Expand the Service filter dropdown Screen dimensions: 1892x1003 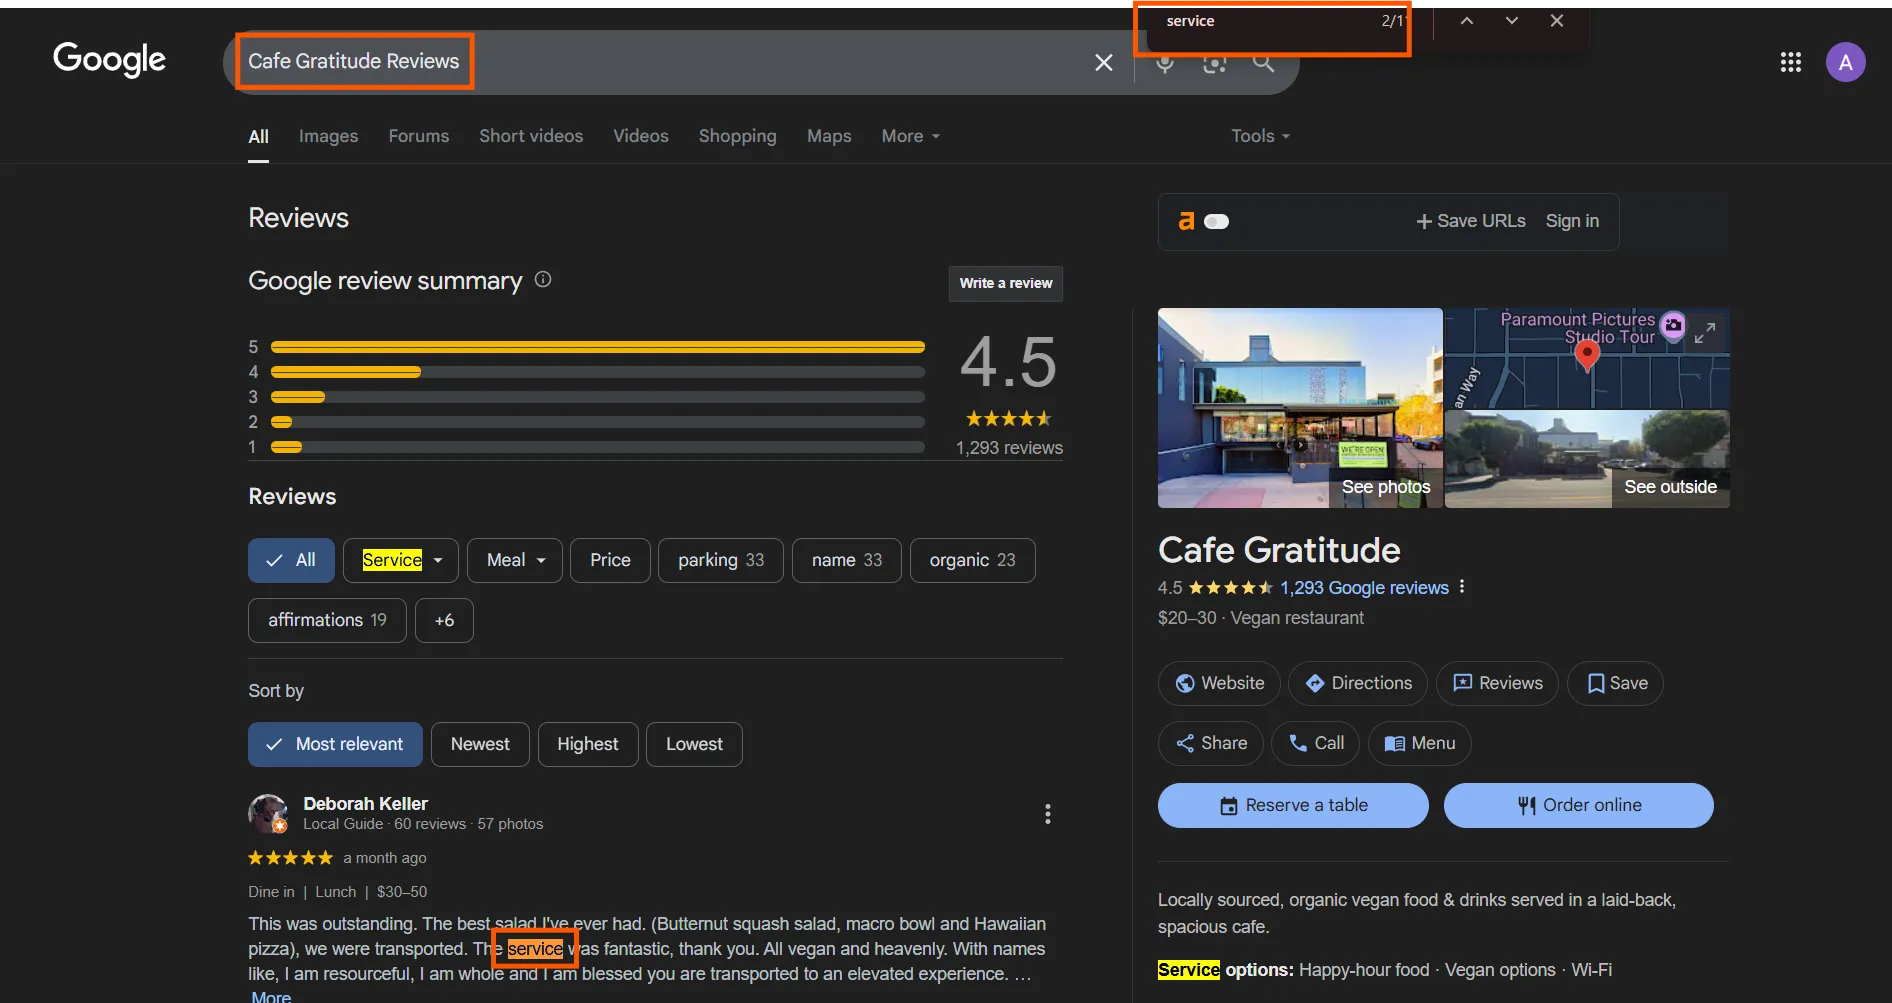tap(401, 560)
